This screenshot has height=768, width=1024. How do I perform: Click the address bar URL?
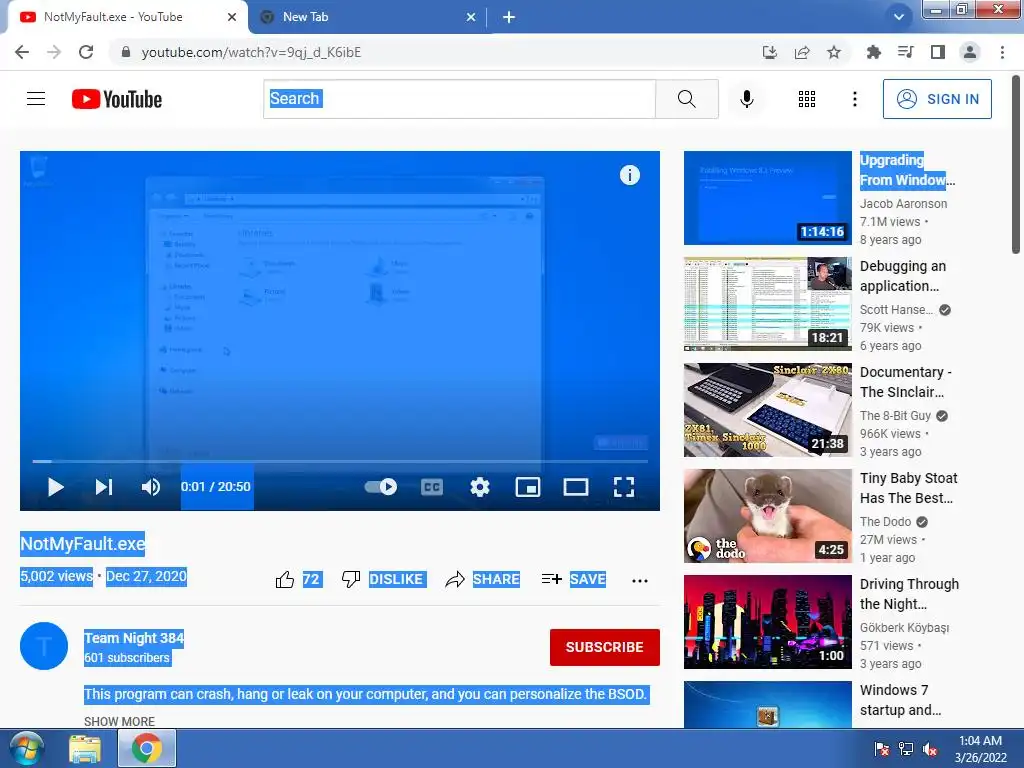(x=251, y=52)
